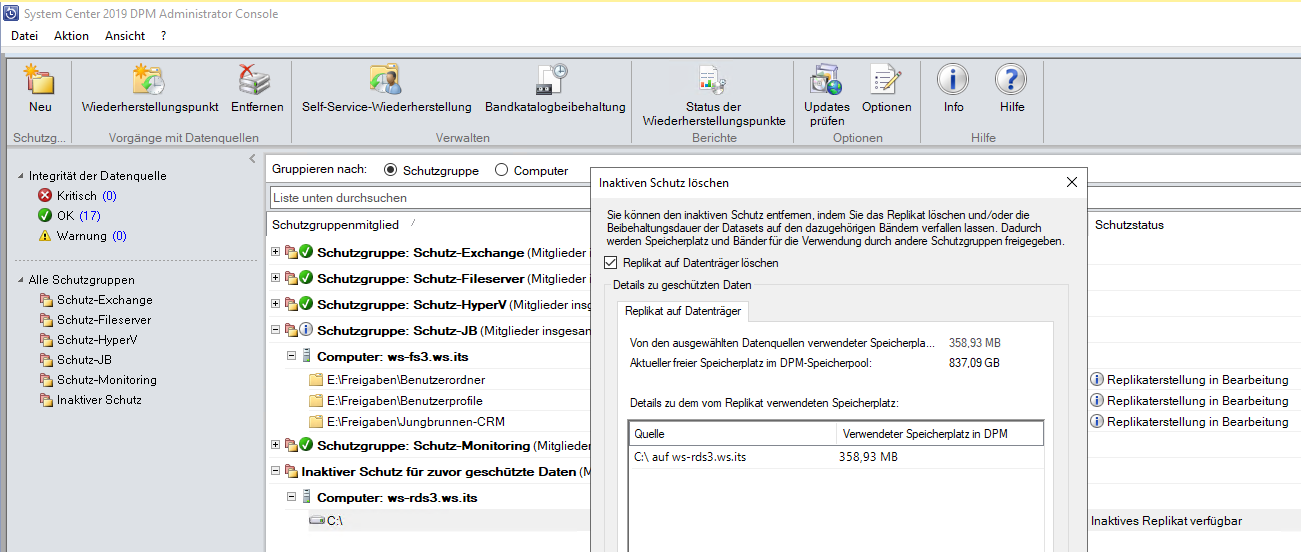Screen dimensions: 1301x552
Task: Collapse the Schutz-JB protection group
Action: pyautogui.click(x=276, y=330)
